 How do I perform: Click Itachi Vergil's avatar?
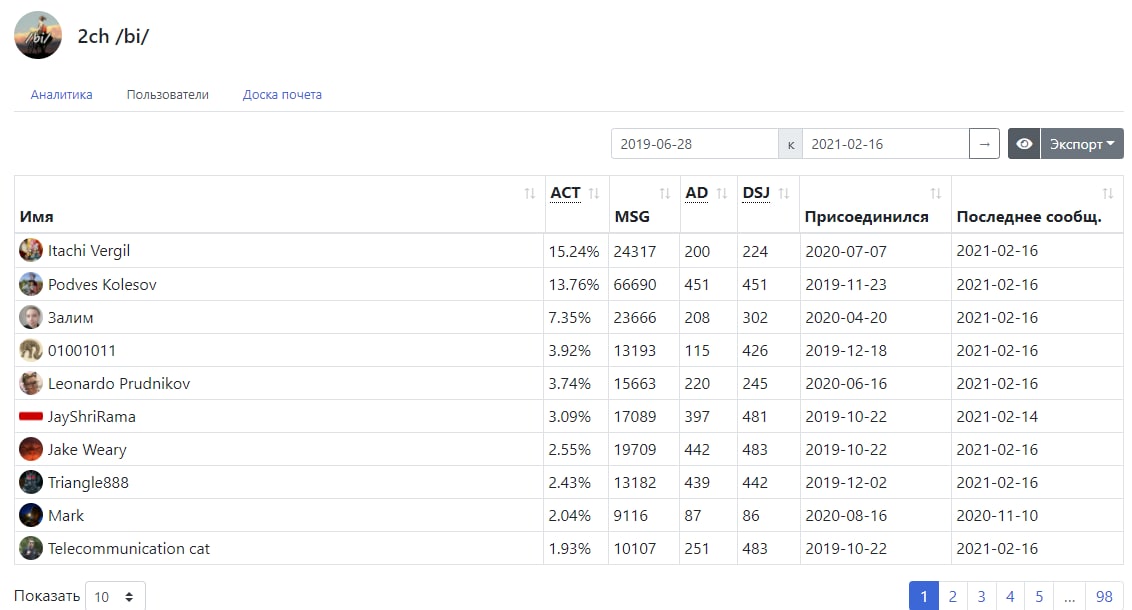[31, 250]
